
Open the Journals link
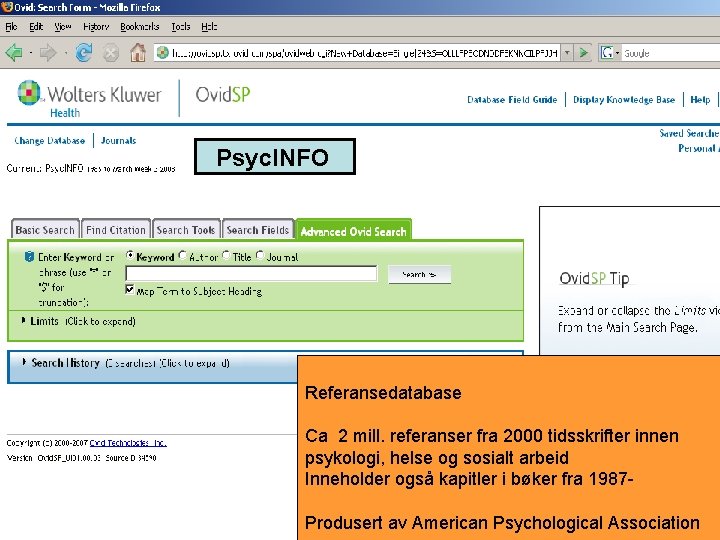tap(118, 141)
